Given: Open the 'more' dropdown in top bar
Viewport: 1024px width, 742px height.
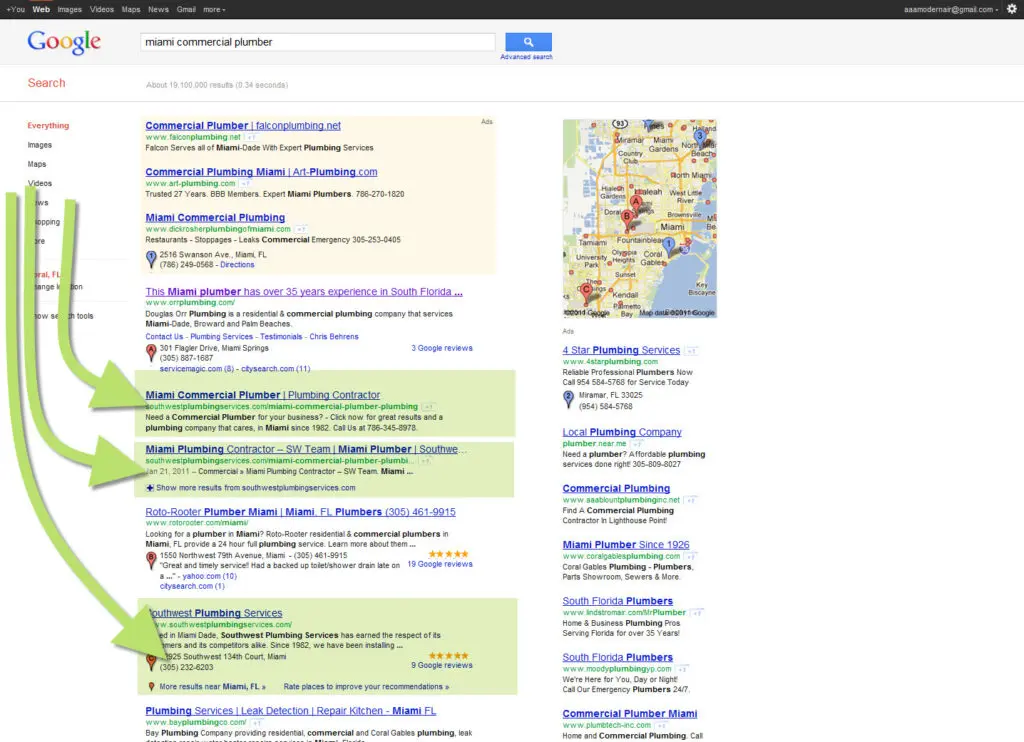Looking at the screenshot, I should pos(214,9).
